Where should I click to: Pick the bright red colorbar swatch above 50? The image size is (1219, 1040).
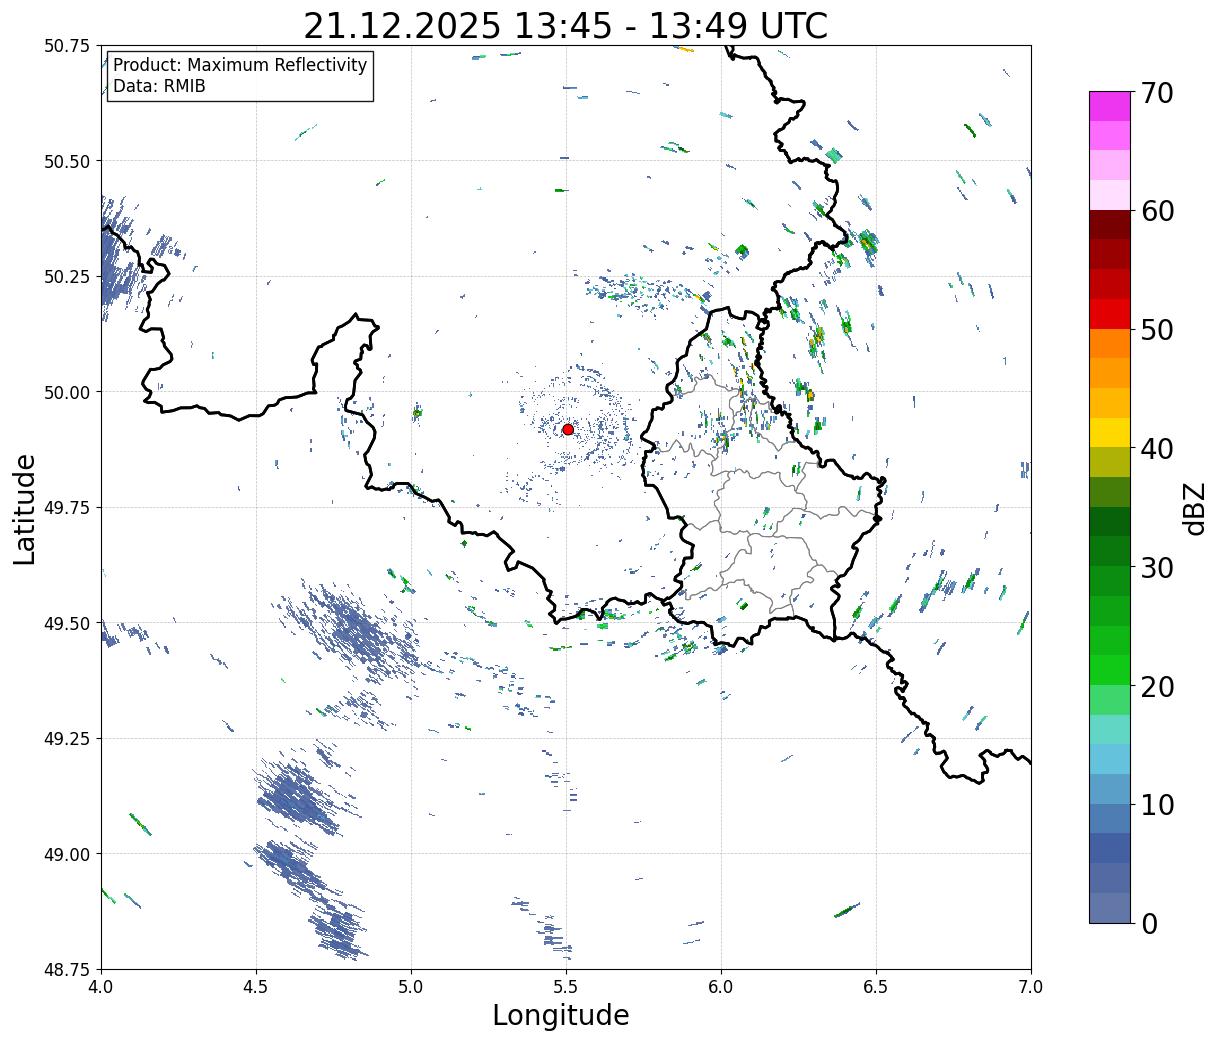(x=1110, y=314)
